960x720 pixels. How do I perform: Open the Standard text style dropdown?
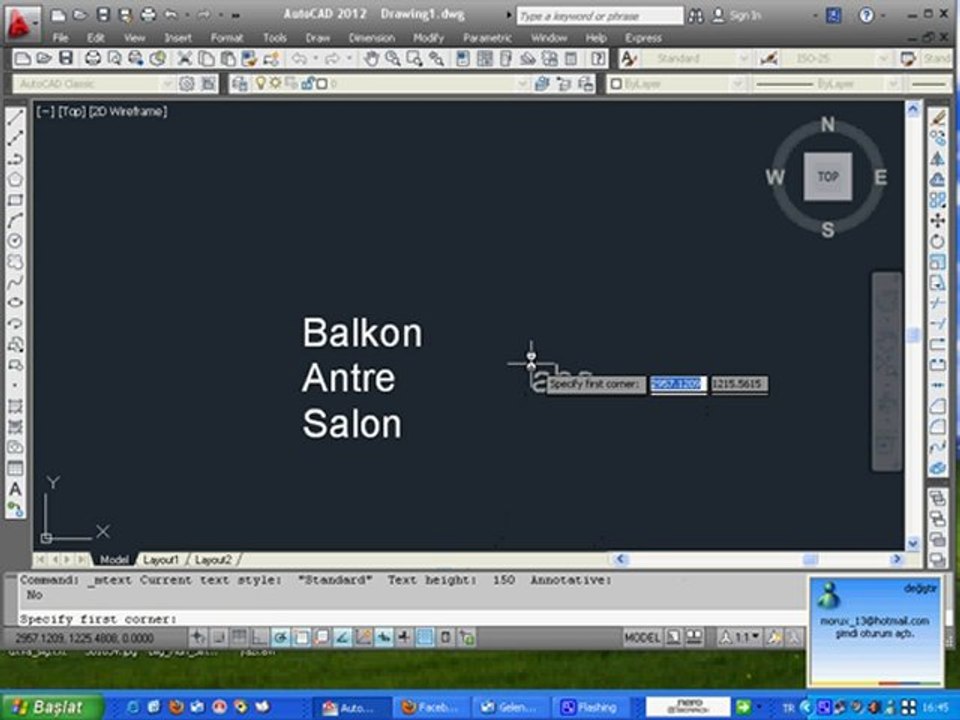(x=744, y=59)
